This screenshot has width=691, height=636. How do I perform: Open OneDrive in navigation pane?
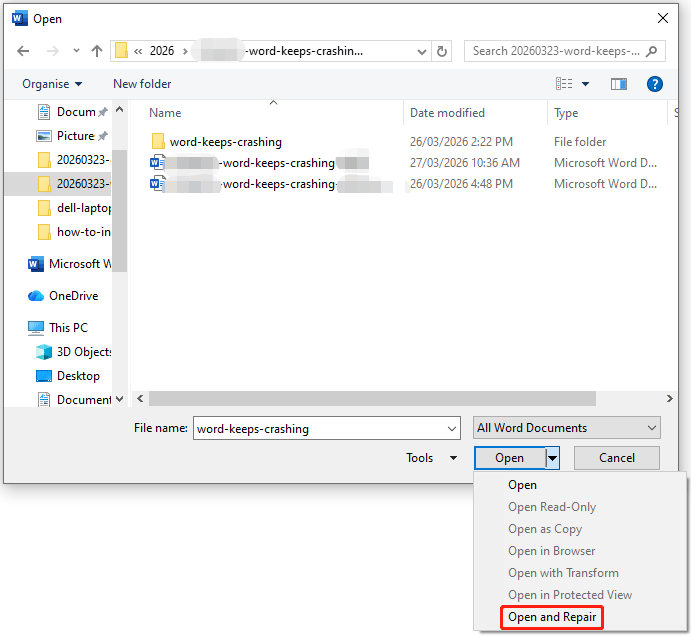[63, 296]
